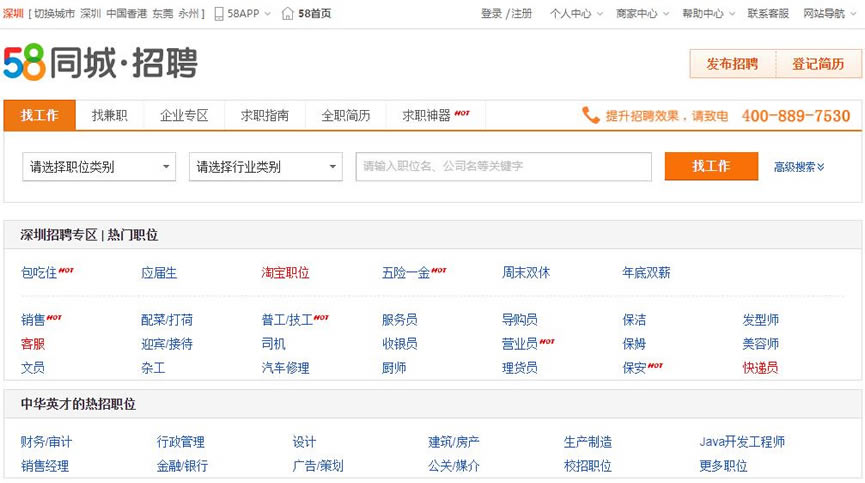The width and height of the screenshot is (865, 483).
Task: Open 普工/技工 job link
Action: point(287,320)
